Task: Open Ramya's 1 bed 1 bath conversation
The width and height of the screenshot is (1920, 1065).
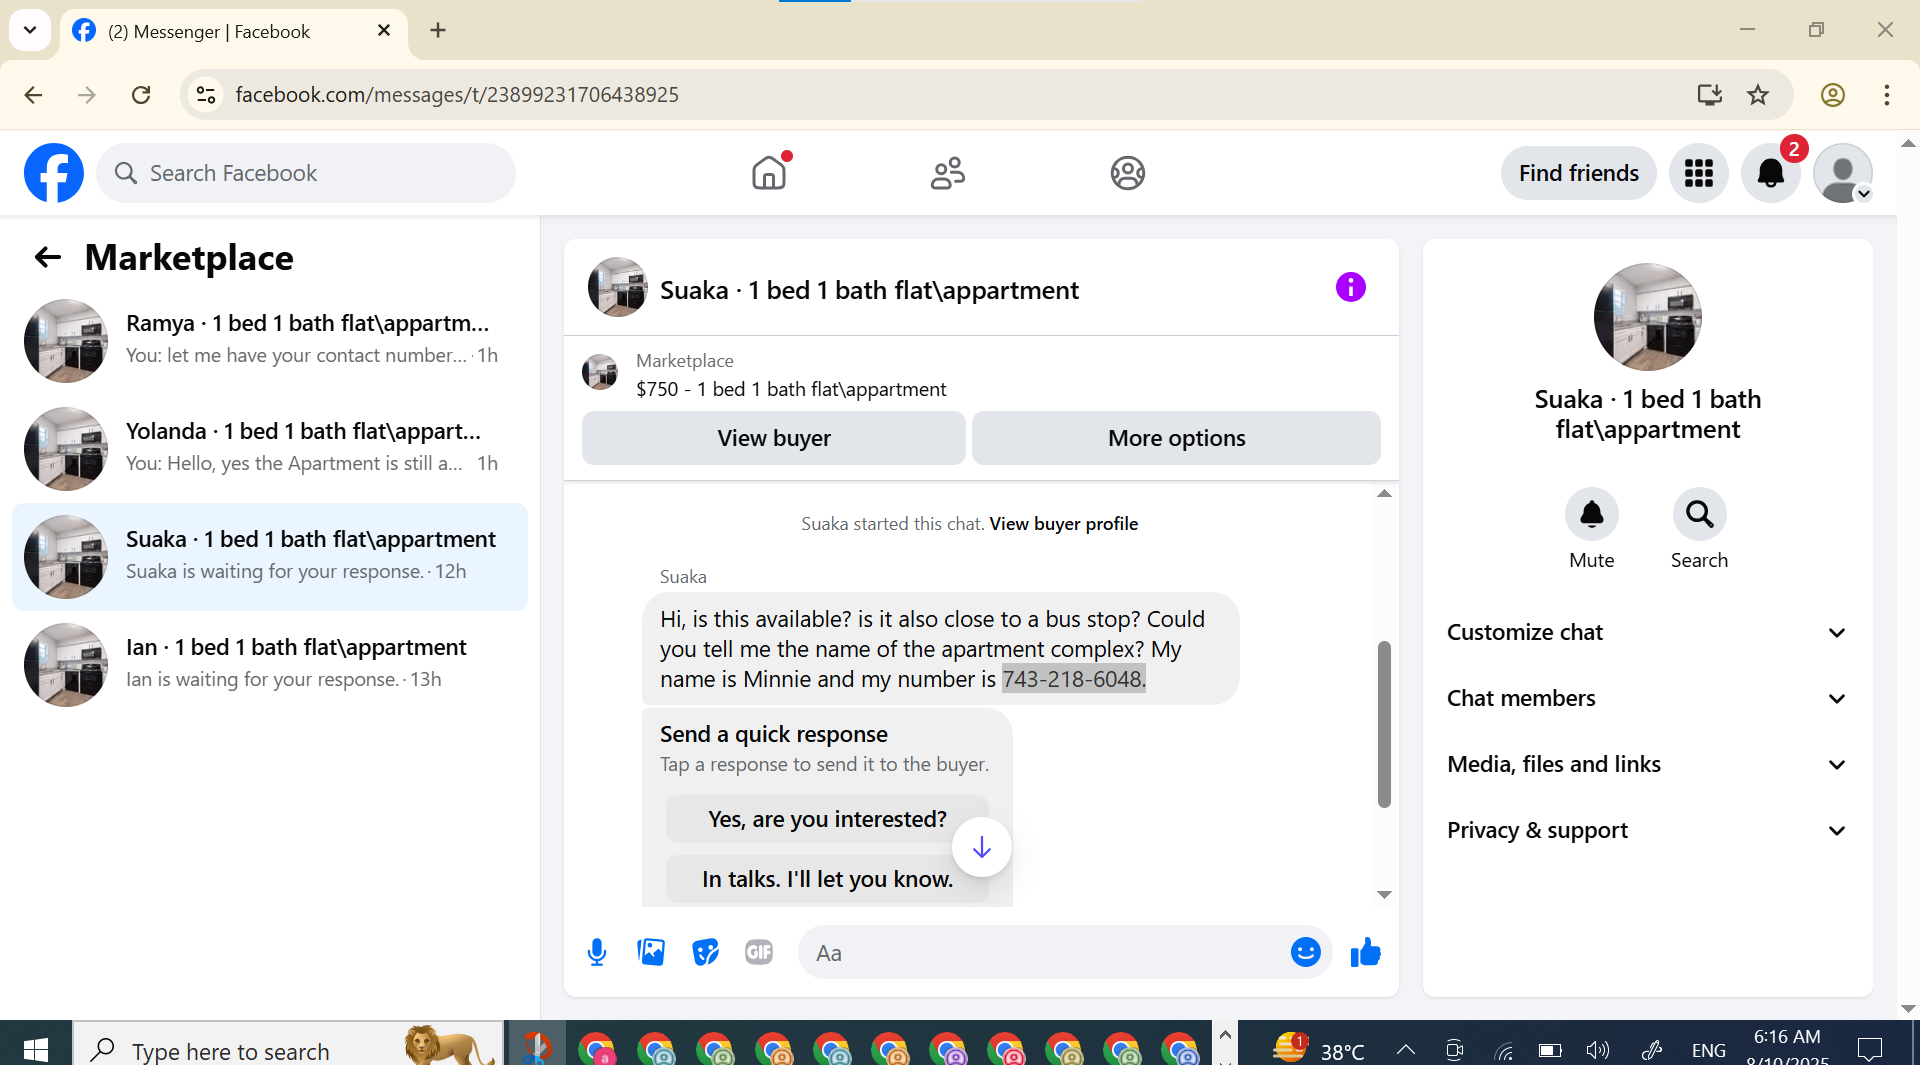Action: pos(270,340)
